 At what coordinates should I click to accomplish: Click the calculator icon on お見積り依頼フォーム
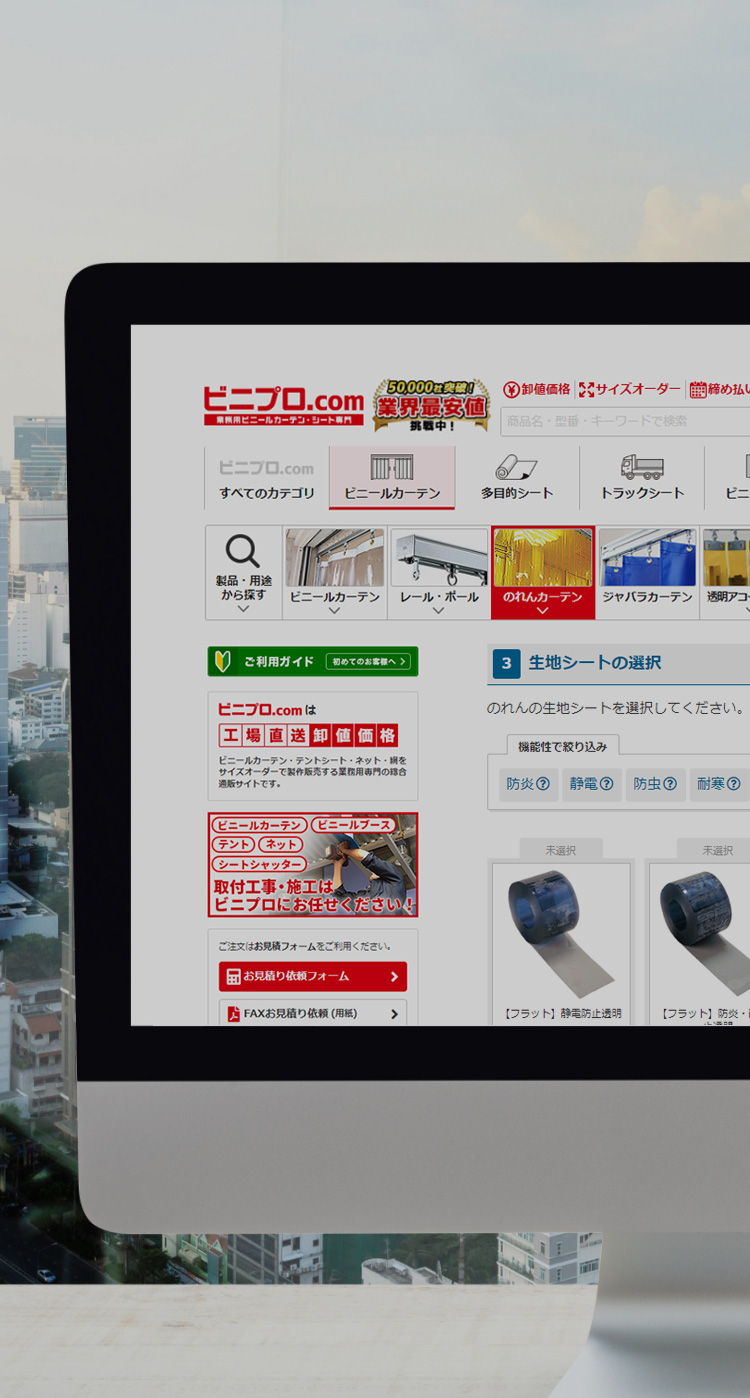tap(233, 976)
